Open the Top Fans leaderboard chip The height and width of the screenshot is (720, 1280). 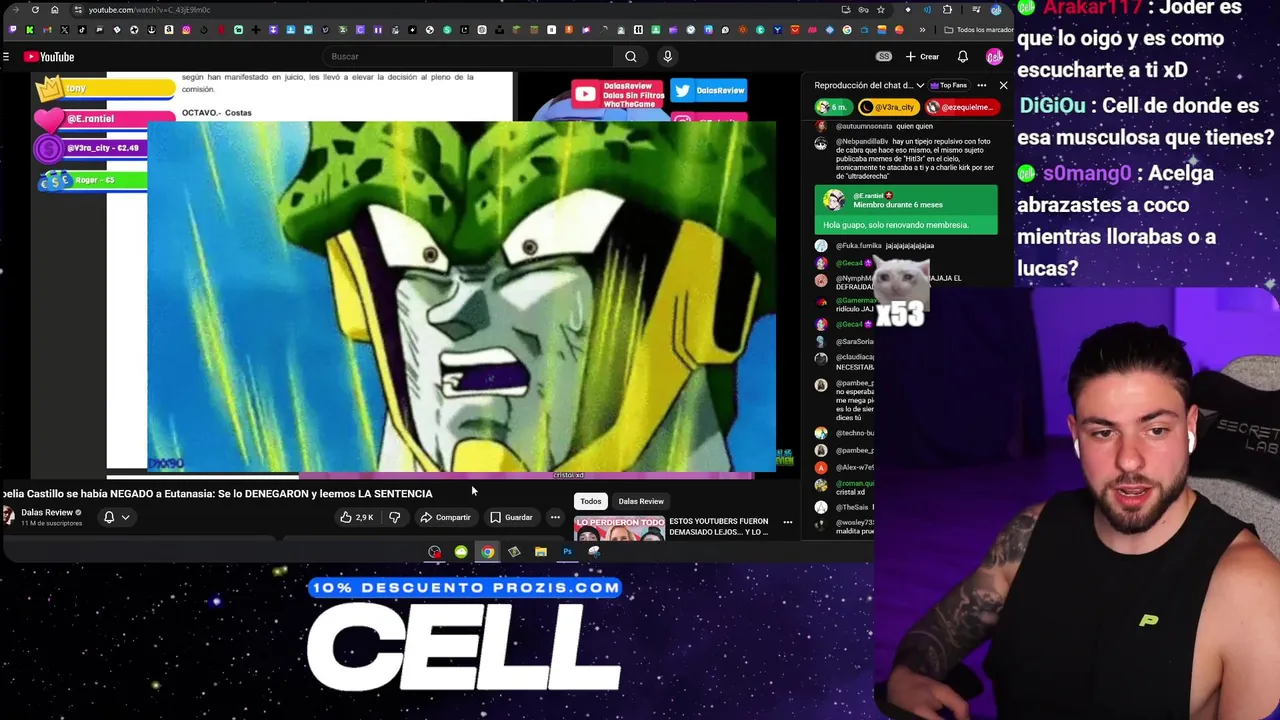point(949,85)
